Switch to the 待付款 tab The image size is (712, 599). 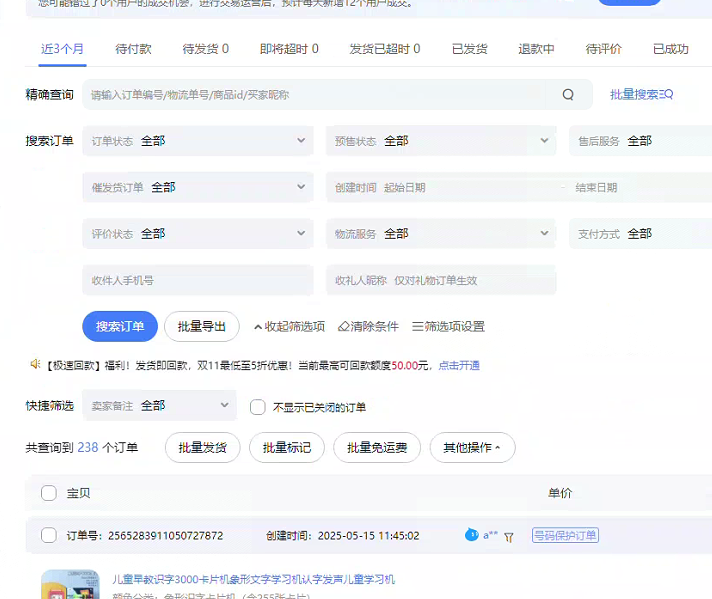[x=133, y=49]
